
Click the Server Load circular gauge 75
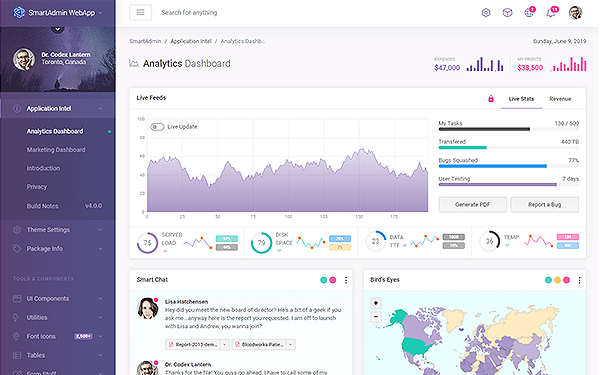[147, 243]
